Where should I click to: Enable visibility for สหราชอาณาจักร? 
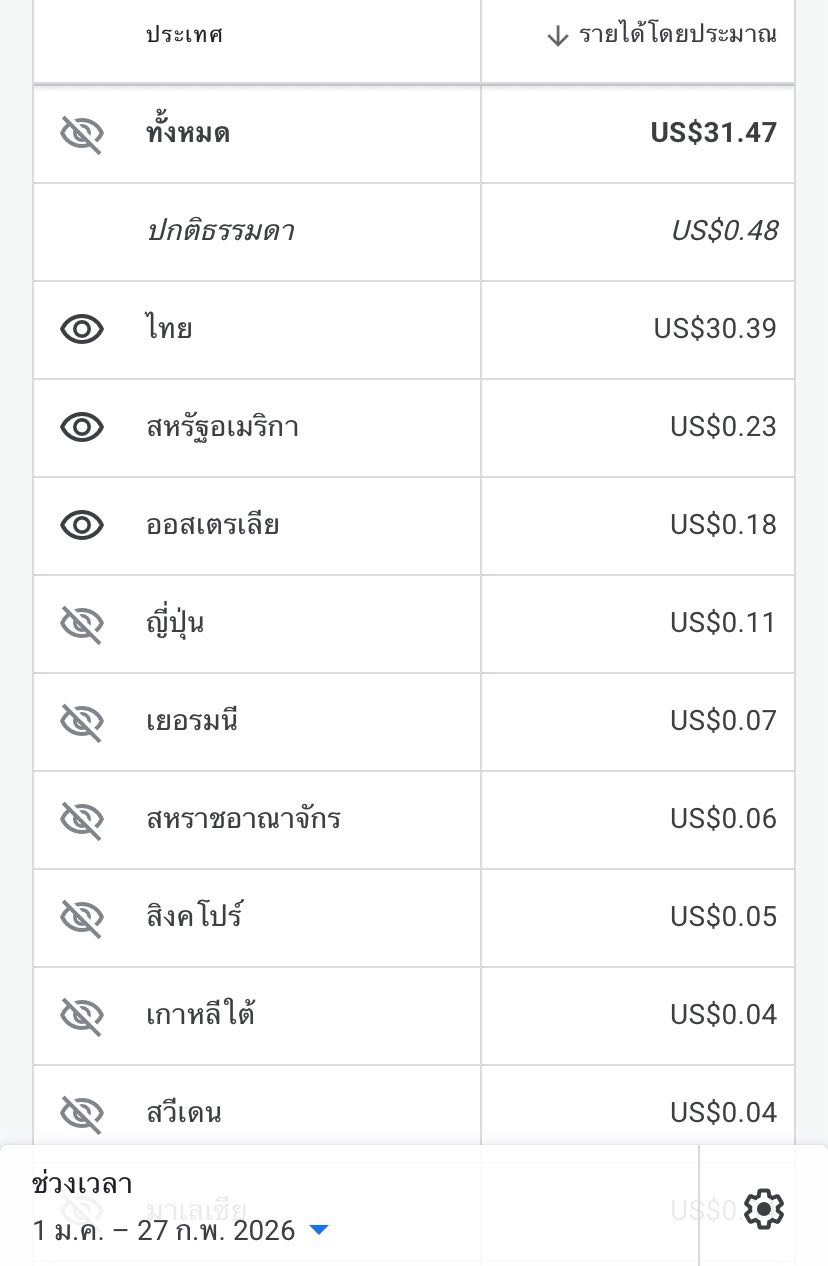(x=82, y=819)
